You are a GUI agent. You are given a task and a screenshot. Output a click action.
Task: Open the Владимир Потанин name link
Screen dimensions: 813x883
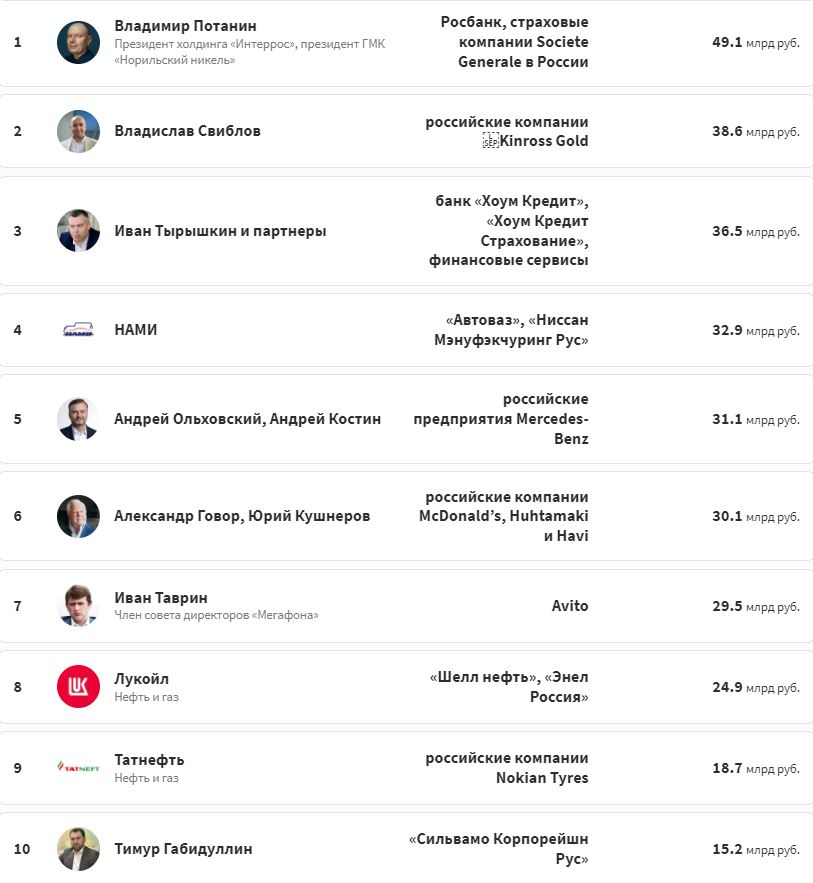[x=185, y=26]
